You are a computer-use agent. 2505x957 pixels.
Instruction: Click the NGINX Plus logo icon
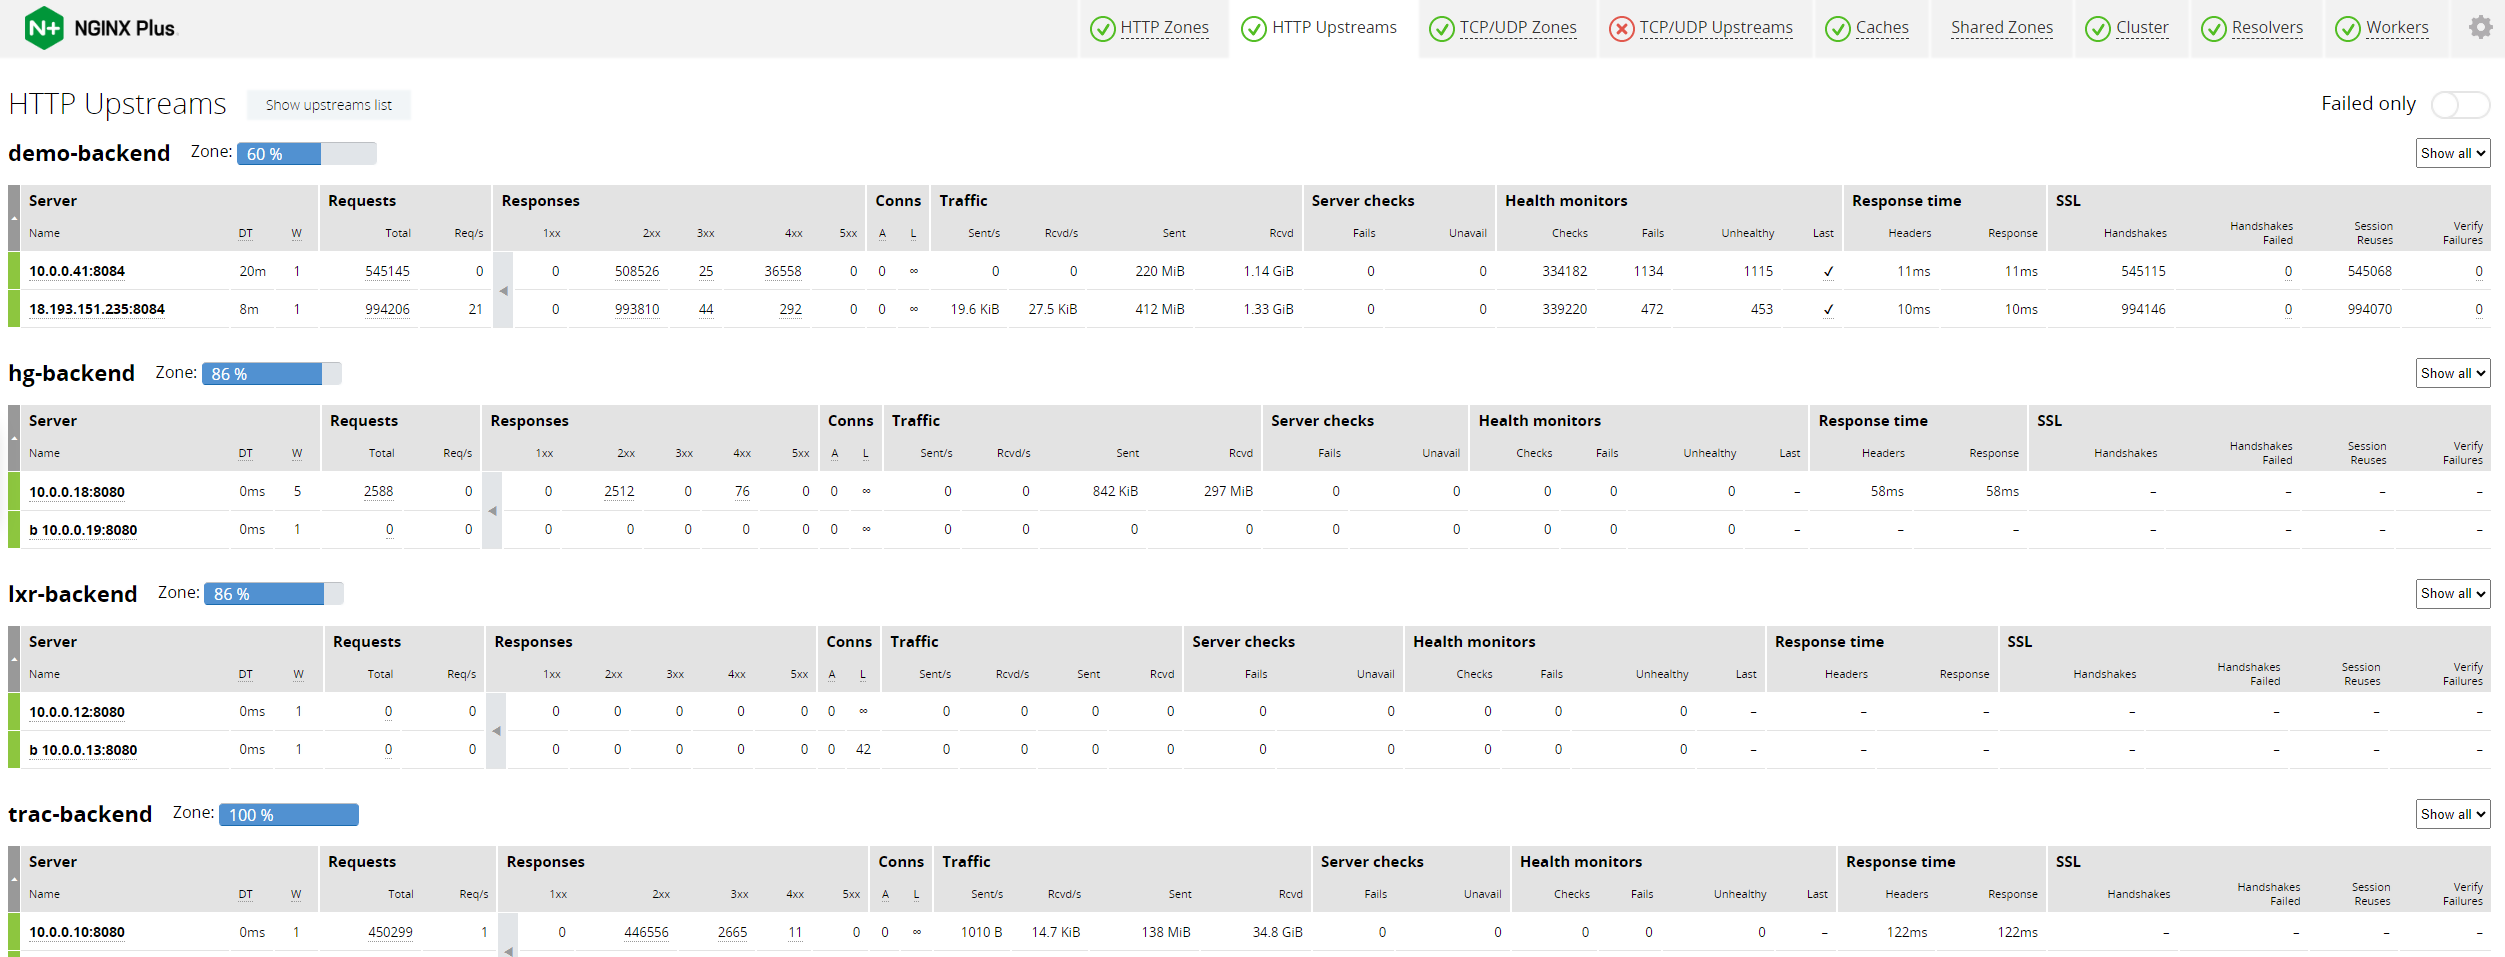tap(44, 28)
